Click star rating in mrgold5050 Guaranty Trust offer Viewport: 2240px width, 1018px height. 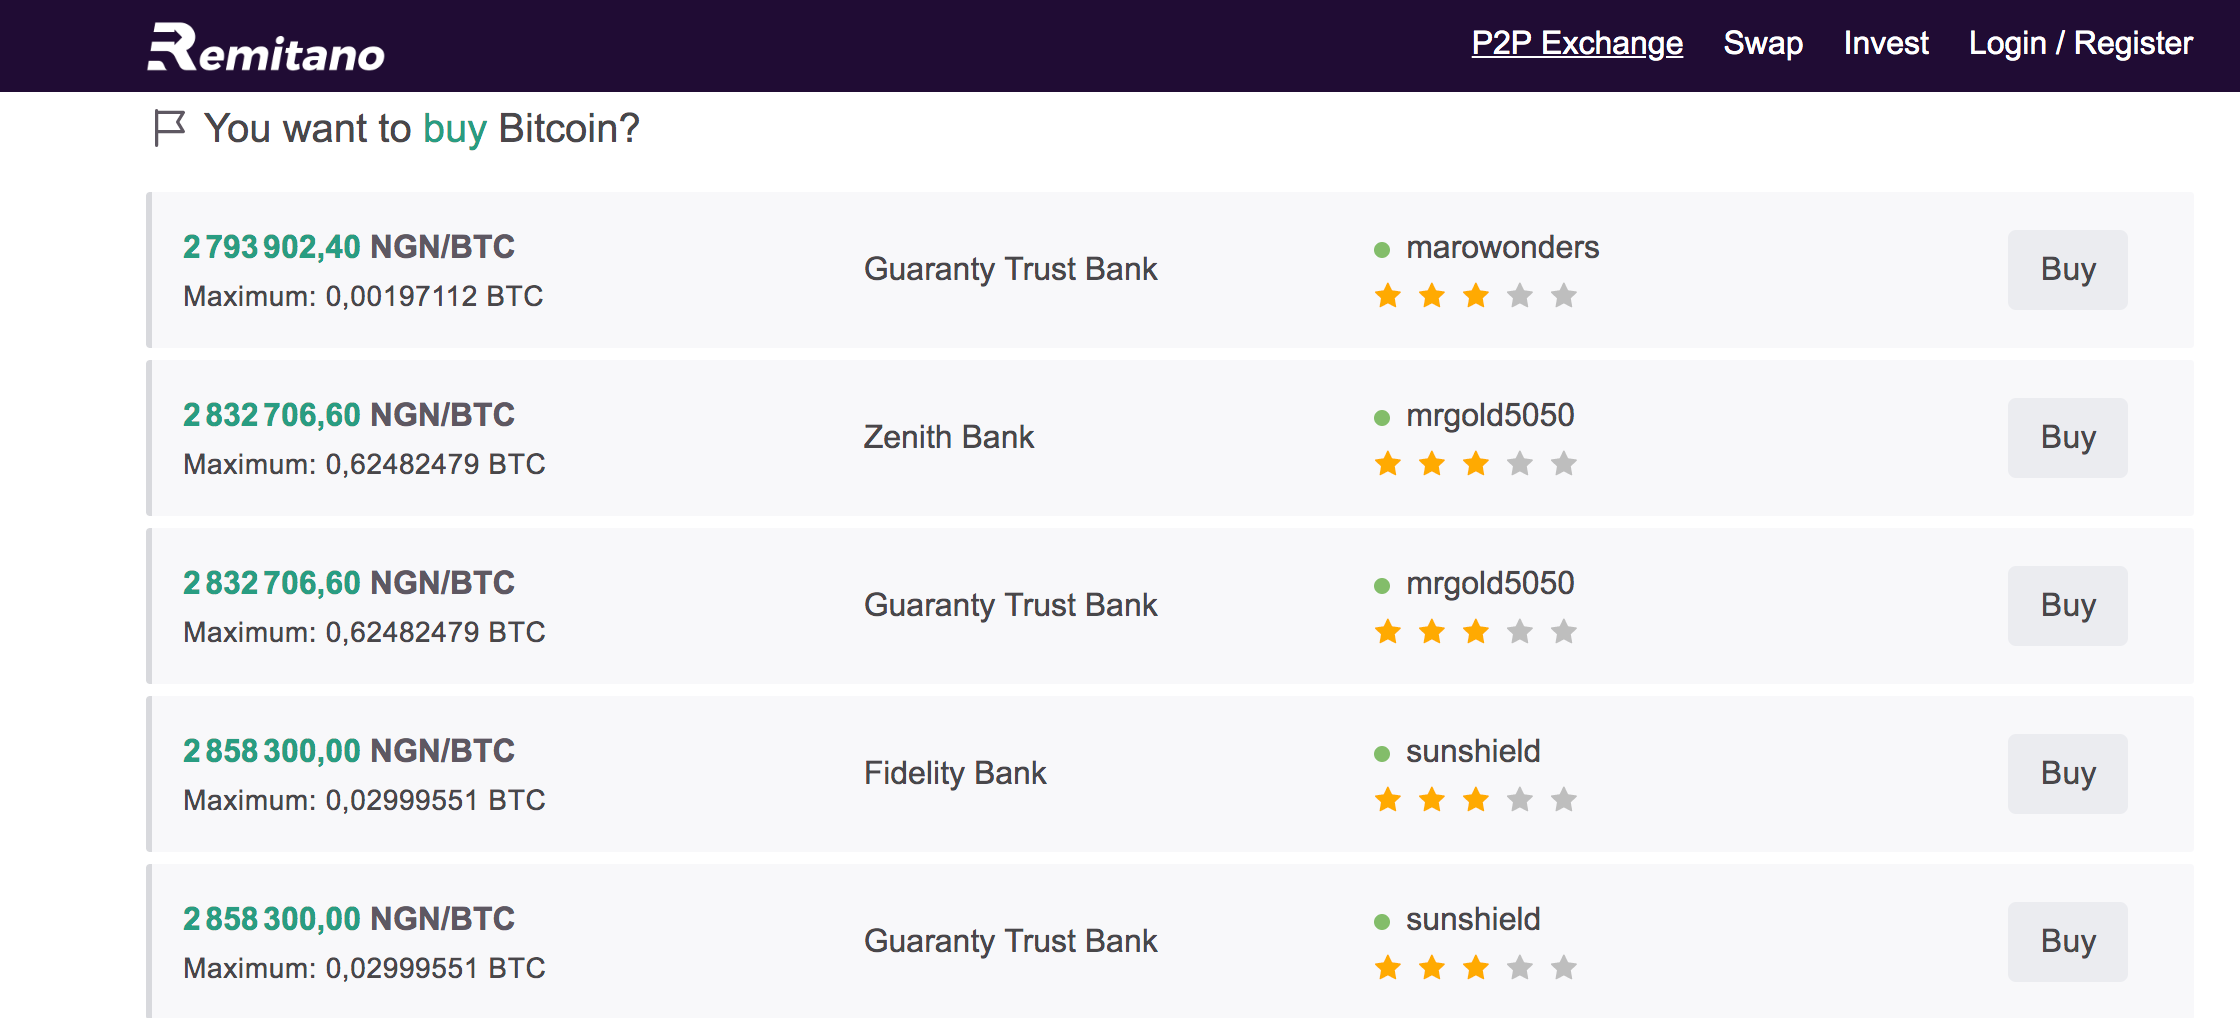click(x=1475, y=632)
